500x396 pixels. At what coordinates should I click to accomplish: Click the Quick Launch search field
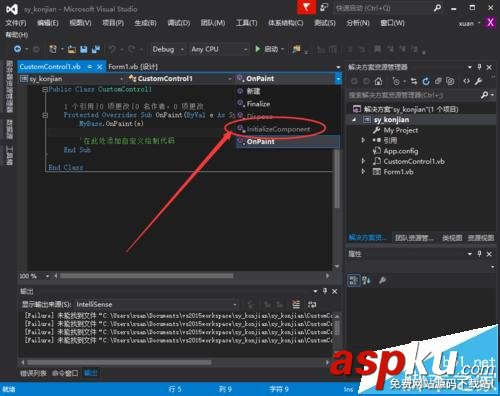tap(383, 8)
